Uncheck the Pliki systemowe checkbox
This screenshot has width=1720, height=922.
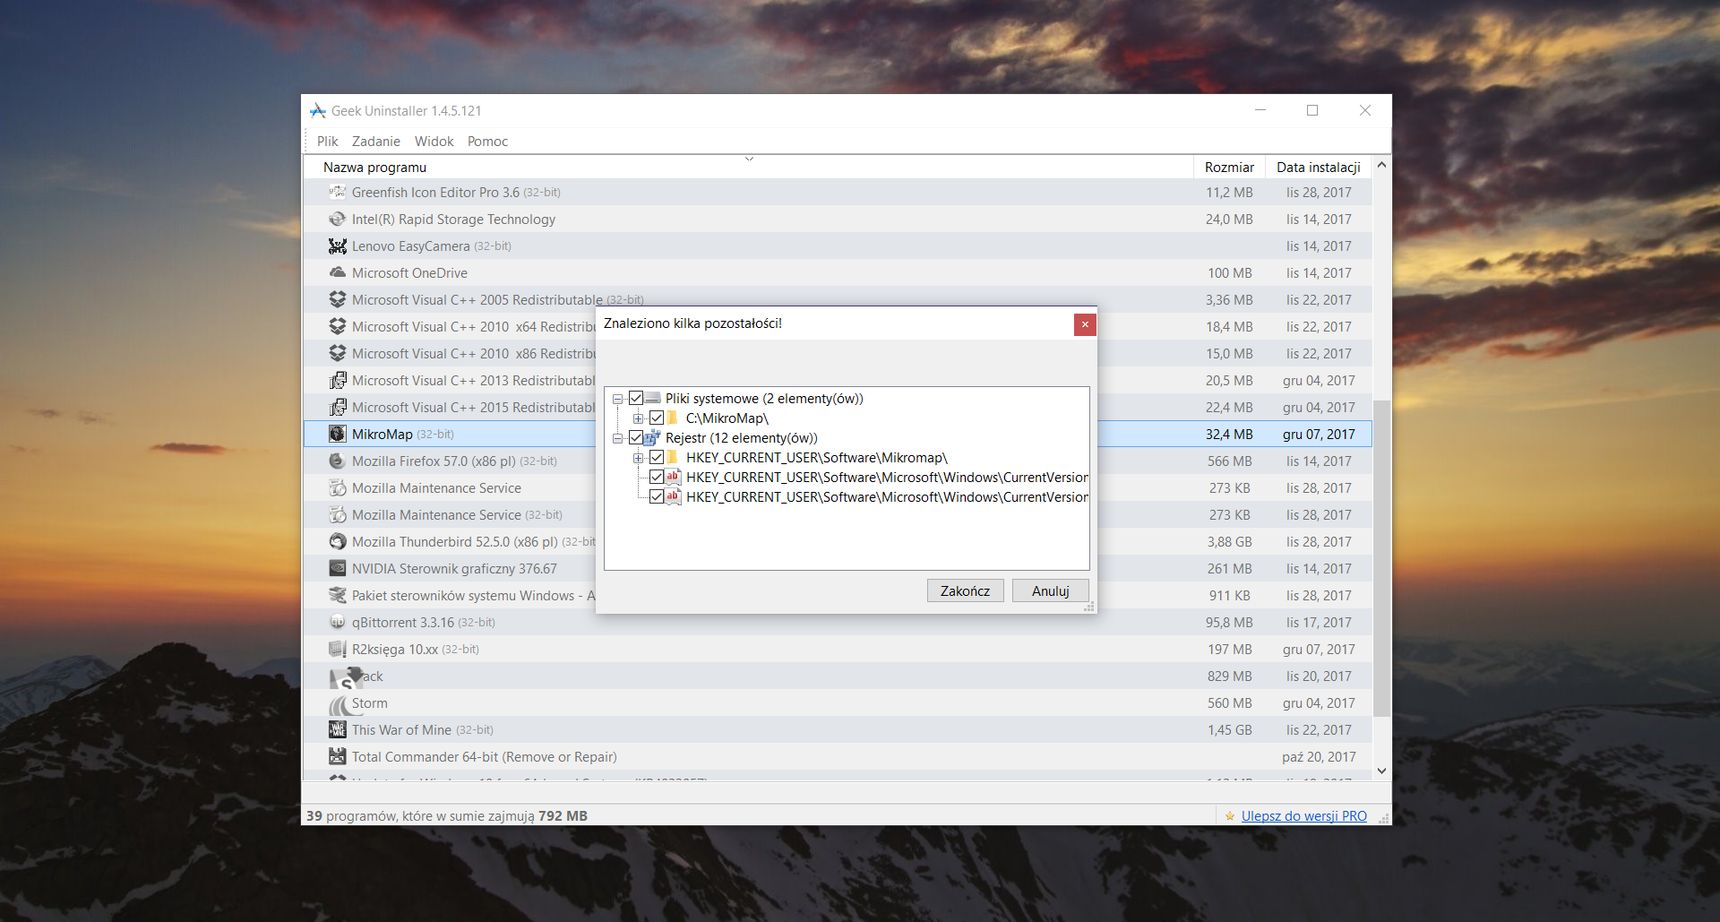(x=636, y=398)
